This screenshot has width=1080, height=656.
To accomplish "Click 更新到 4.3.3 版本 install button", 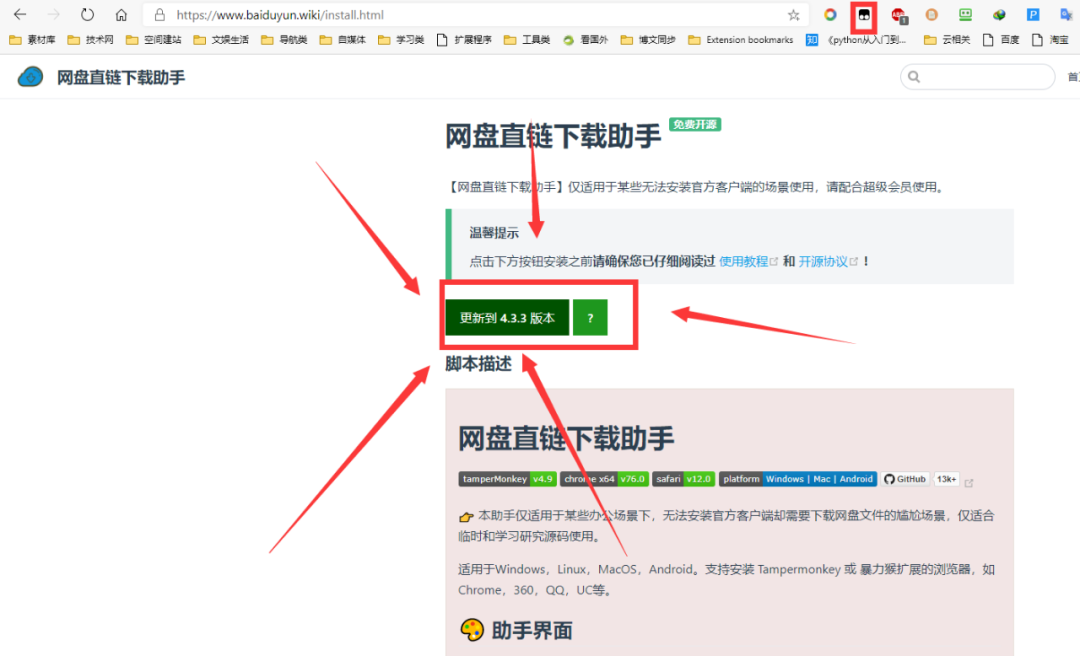I will point(507,318).
